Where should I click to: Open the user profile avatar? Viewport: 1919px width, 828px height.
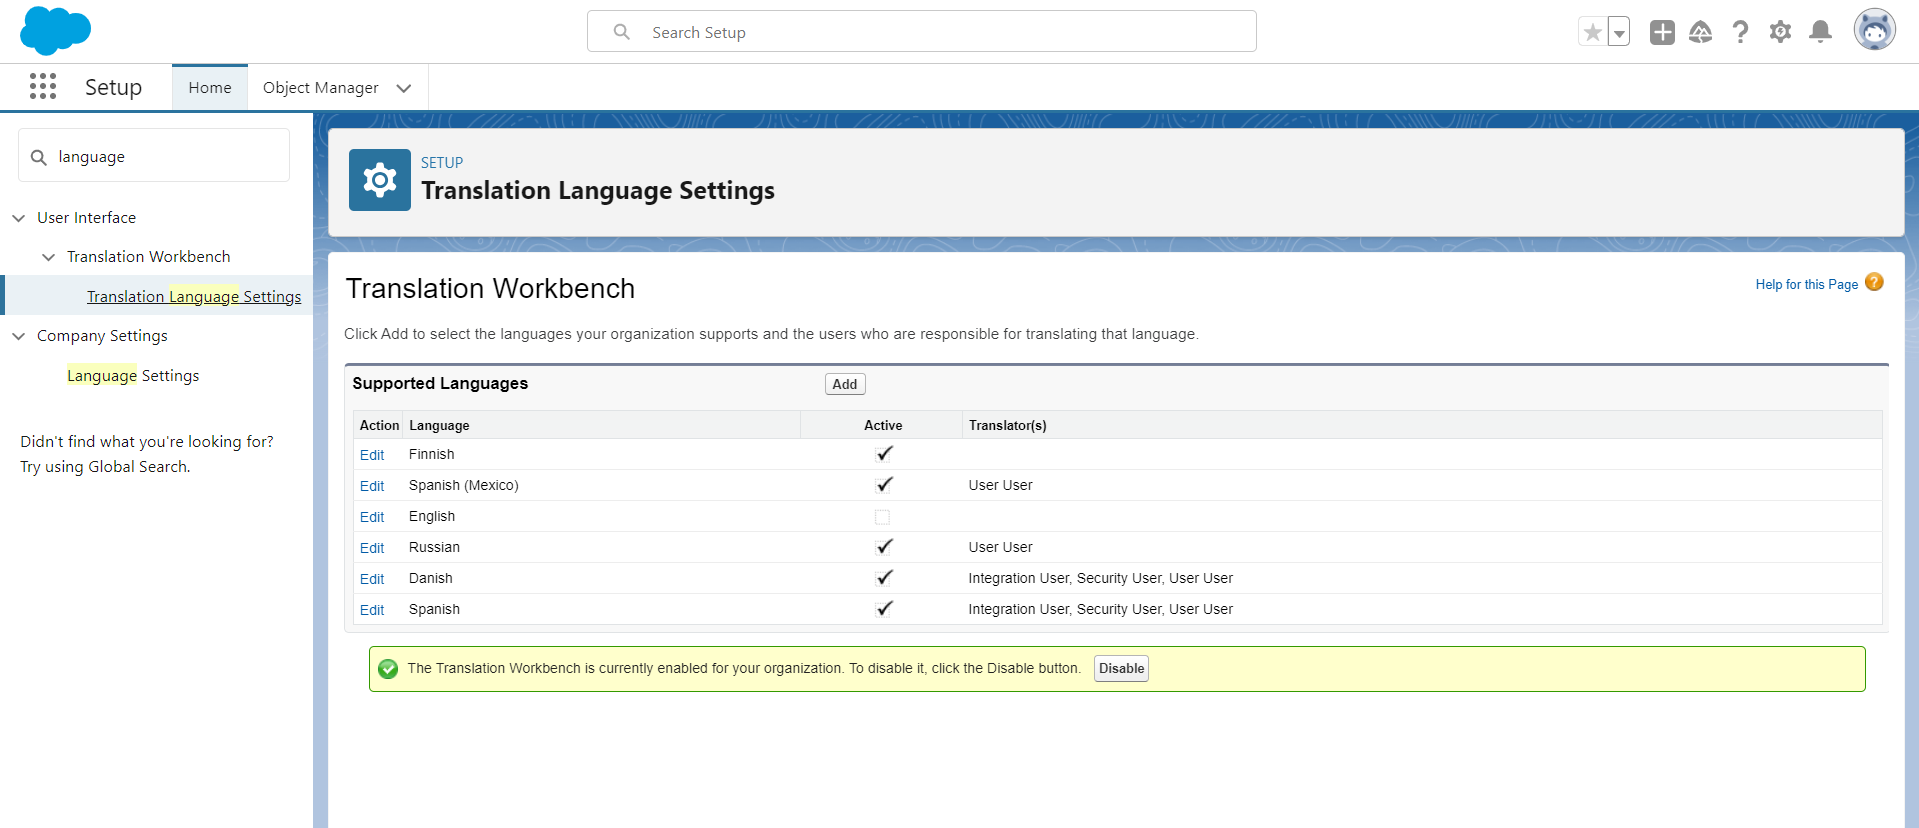click(1874, 30)
